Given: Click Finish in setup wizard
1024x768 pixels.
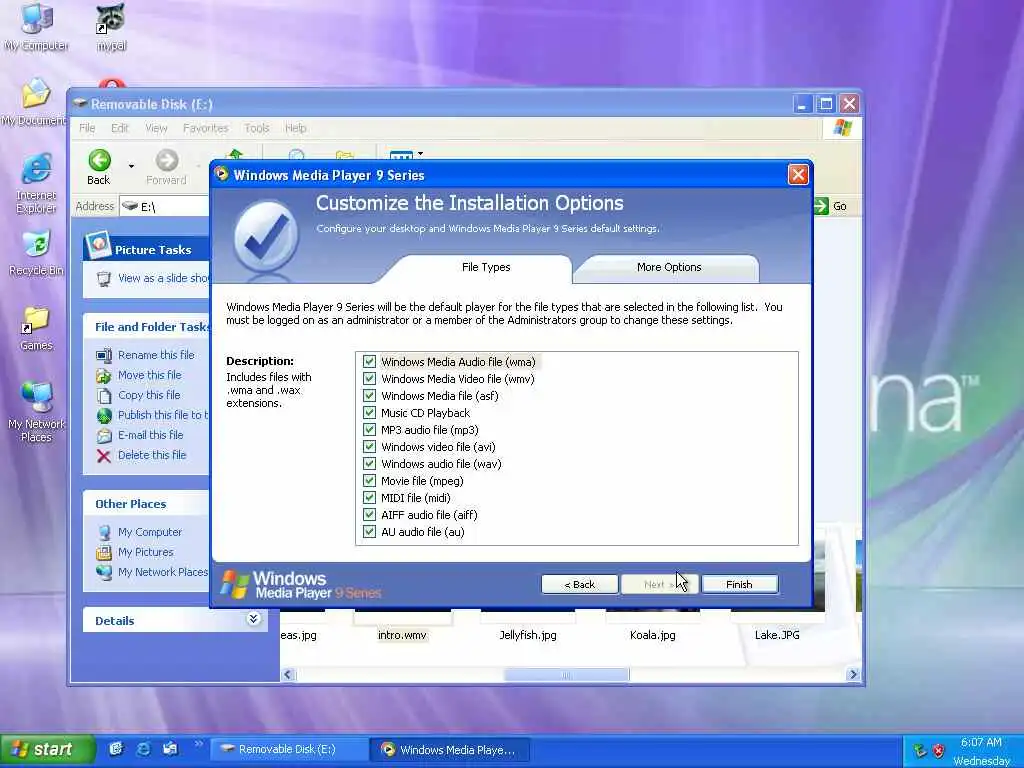Looking at the screenshot, I should pyautogui.click(x=739, y=584).
